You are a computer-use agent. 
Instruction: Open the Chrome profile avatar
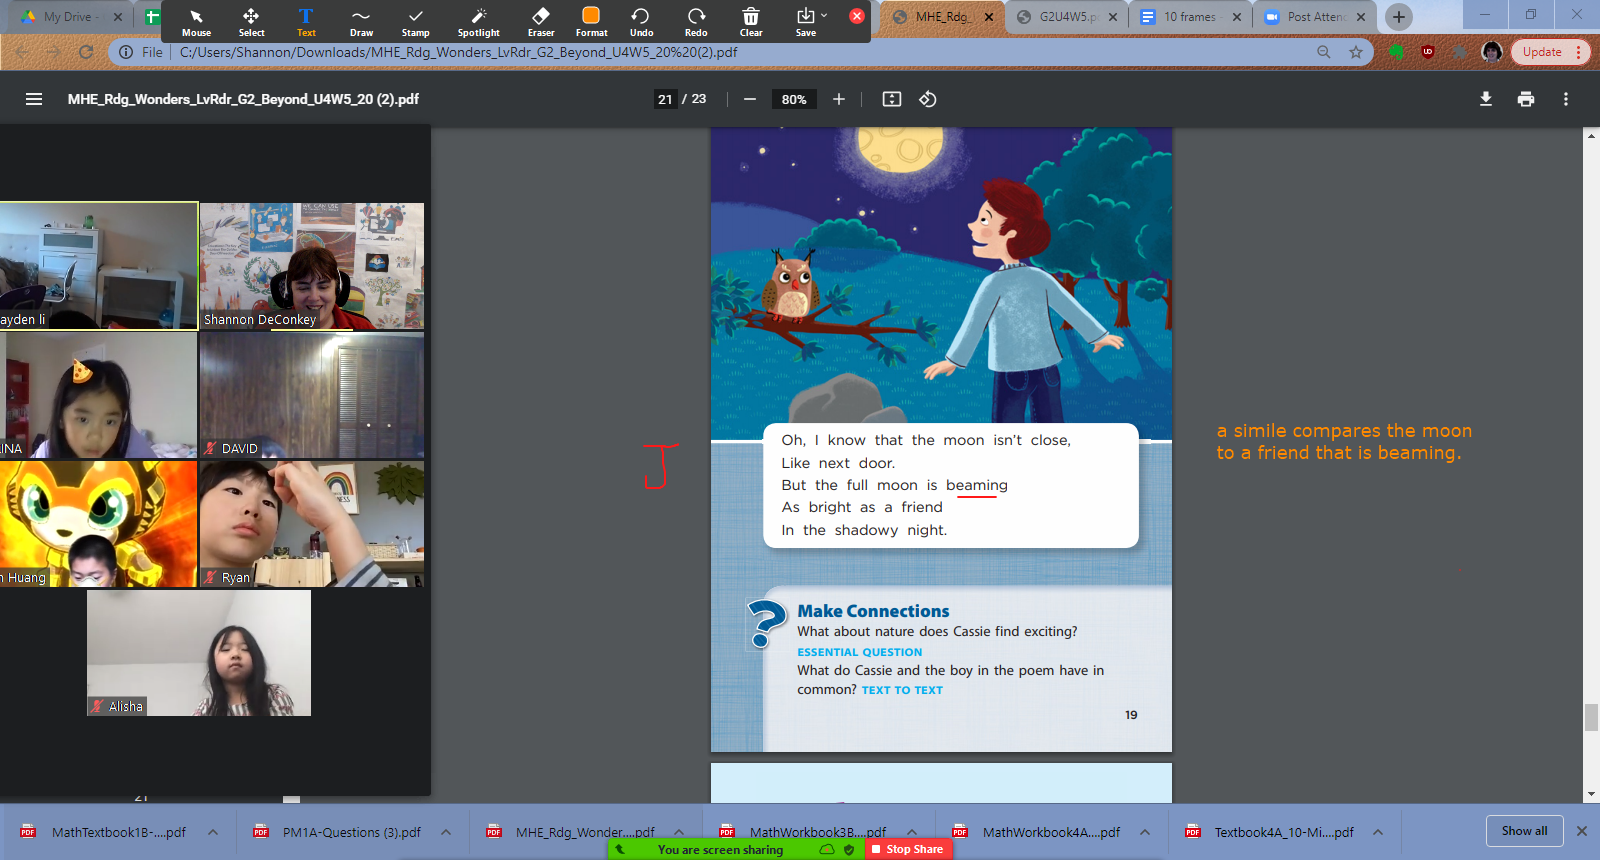point(1492,52)
